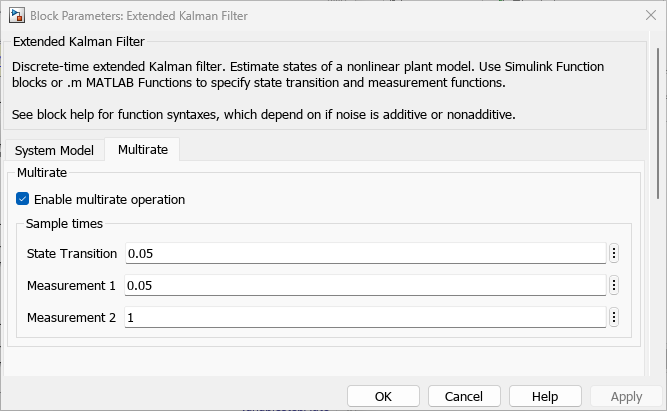Open Help for the block
667x411 pixels.
click(545, 396)
